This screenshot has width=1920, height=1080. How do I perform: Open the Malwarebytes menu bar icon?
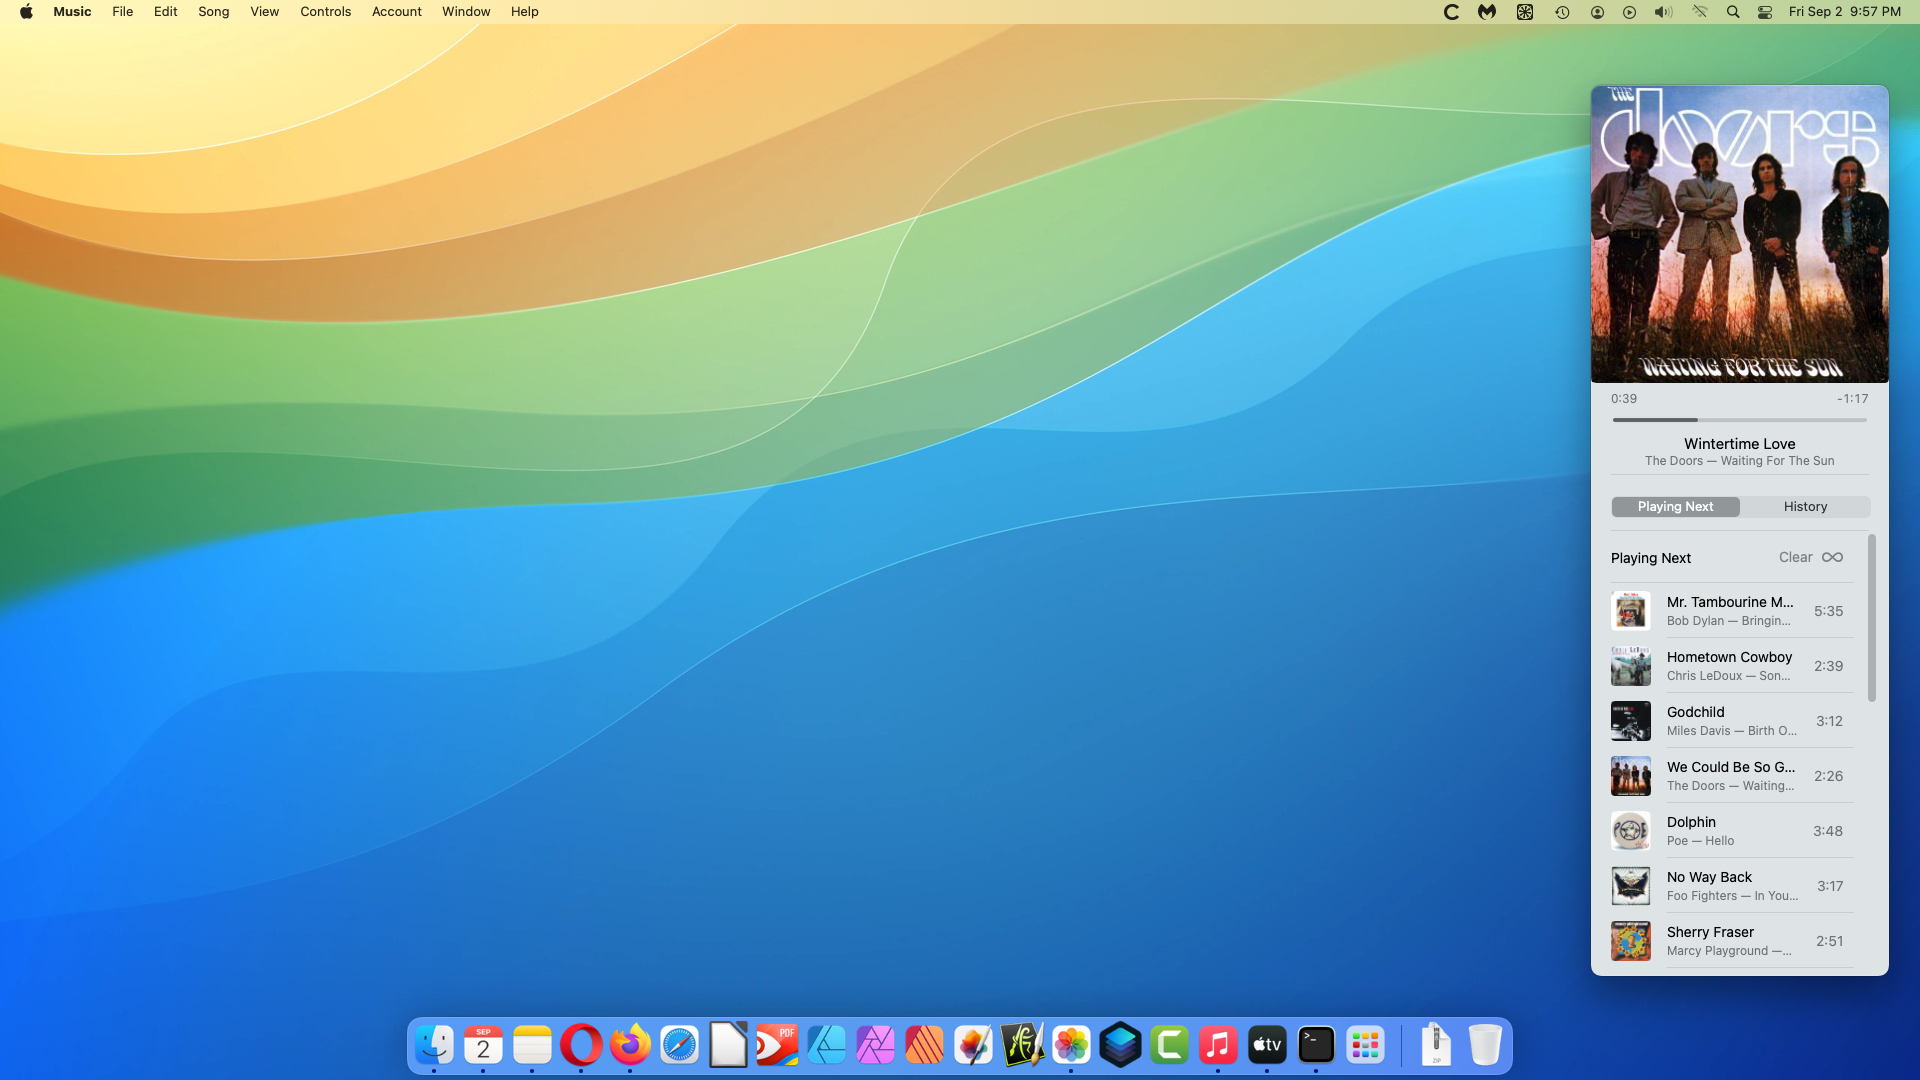1487,12
